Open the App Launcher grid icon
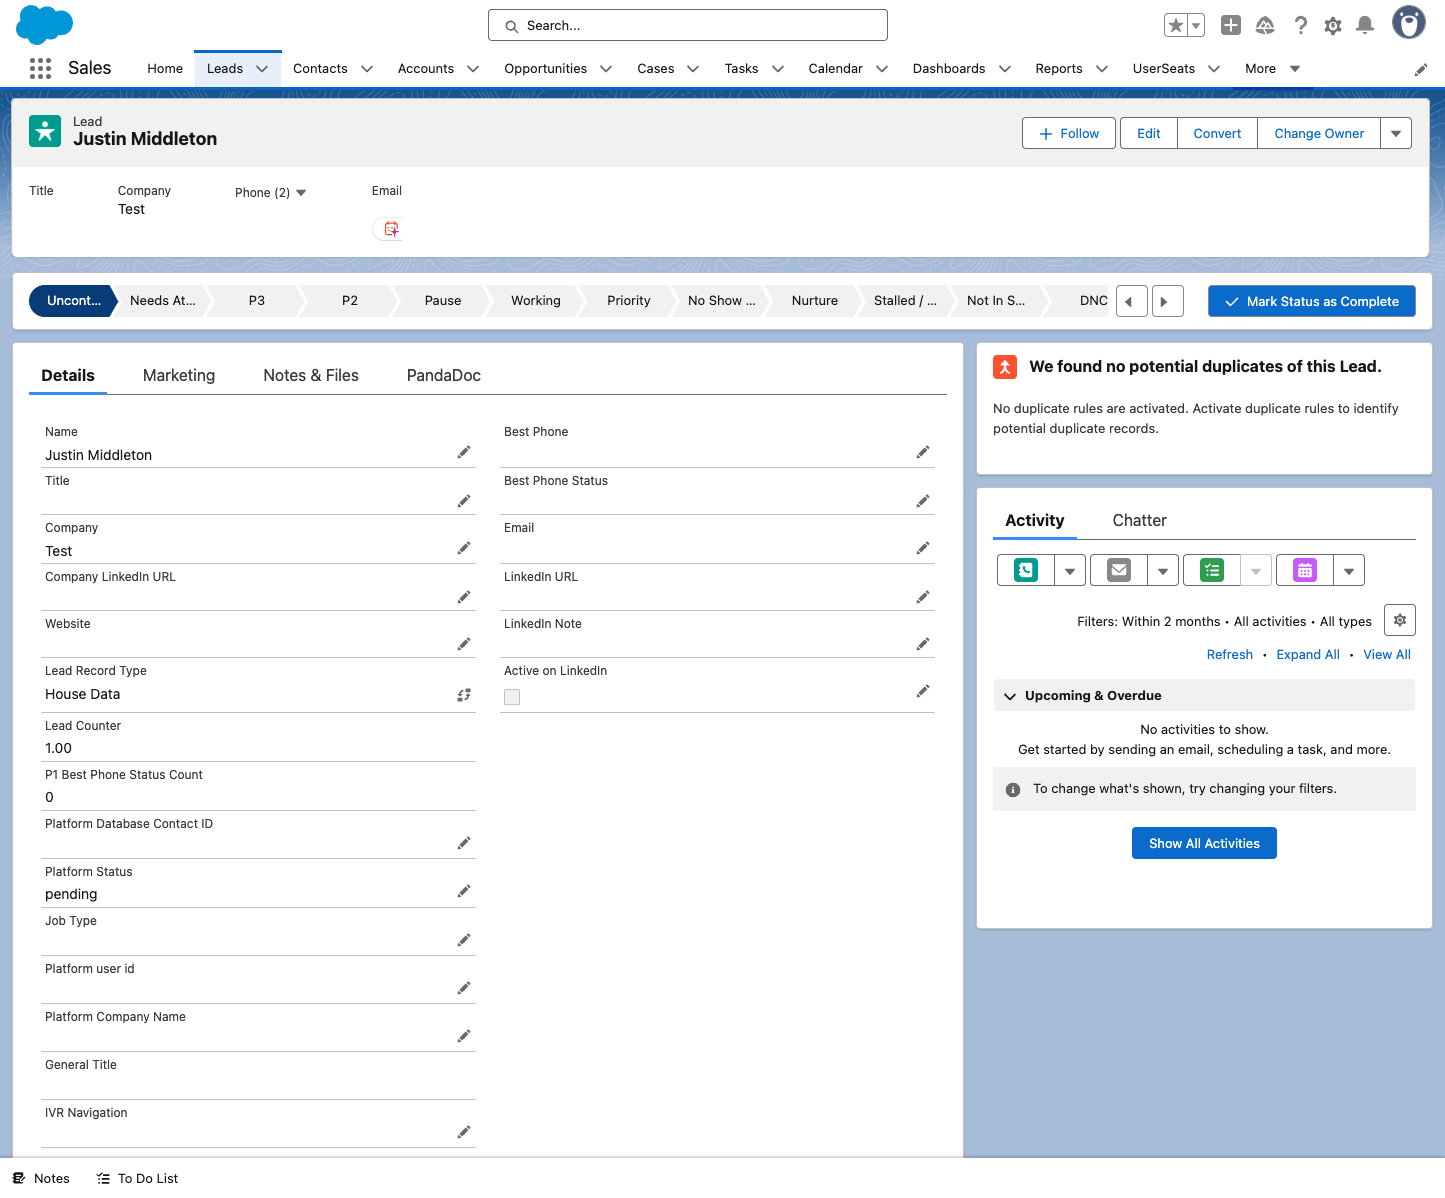Screen dimensions: 1445x1198 (40, 68)
